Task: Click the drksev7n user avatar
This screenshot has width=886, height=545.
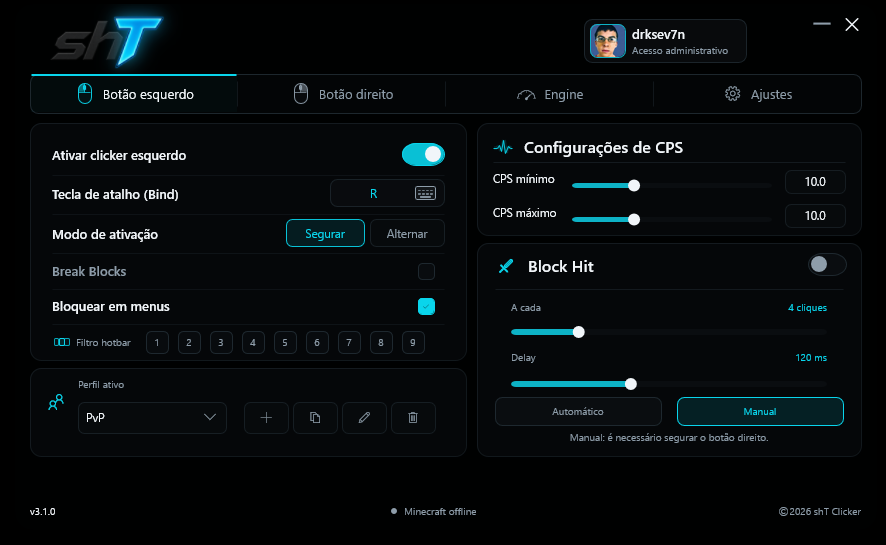Action: click(x=607, y=41)
